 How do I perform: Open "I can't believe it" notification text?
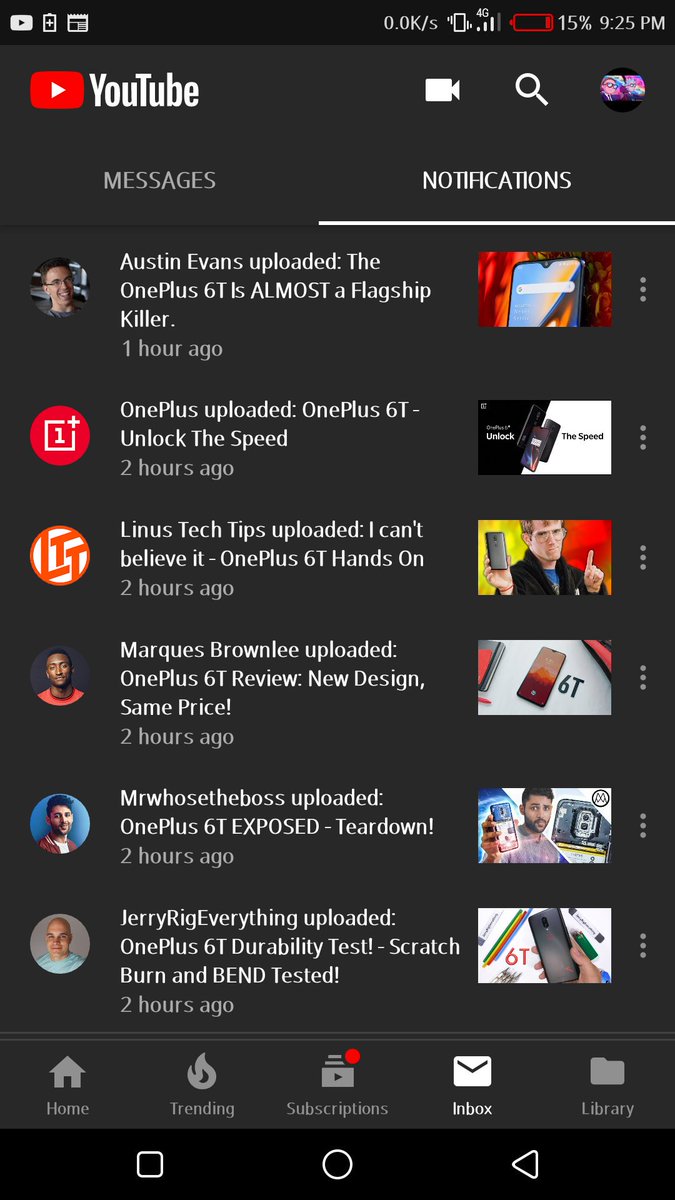pos(272,544)
